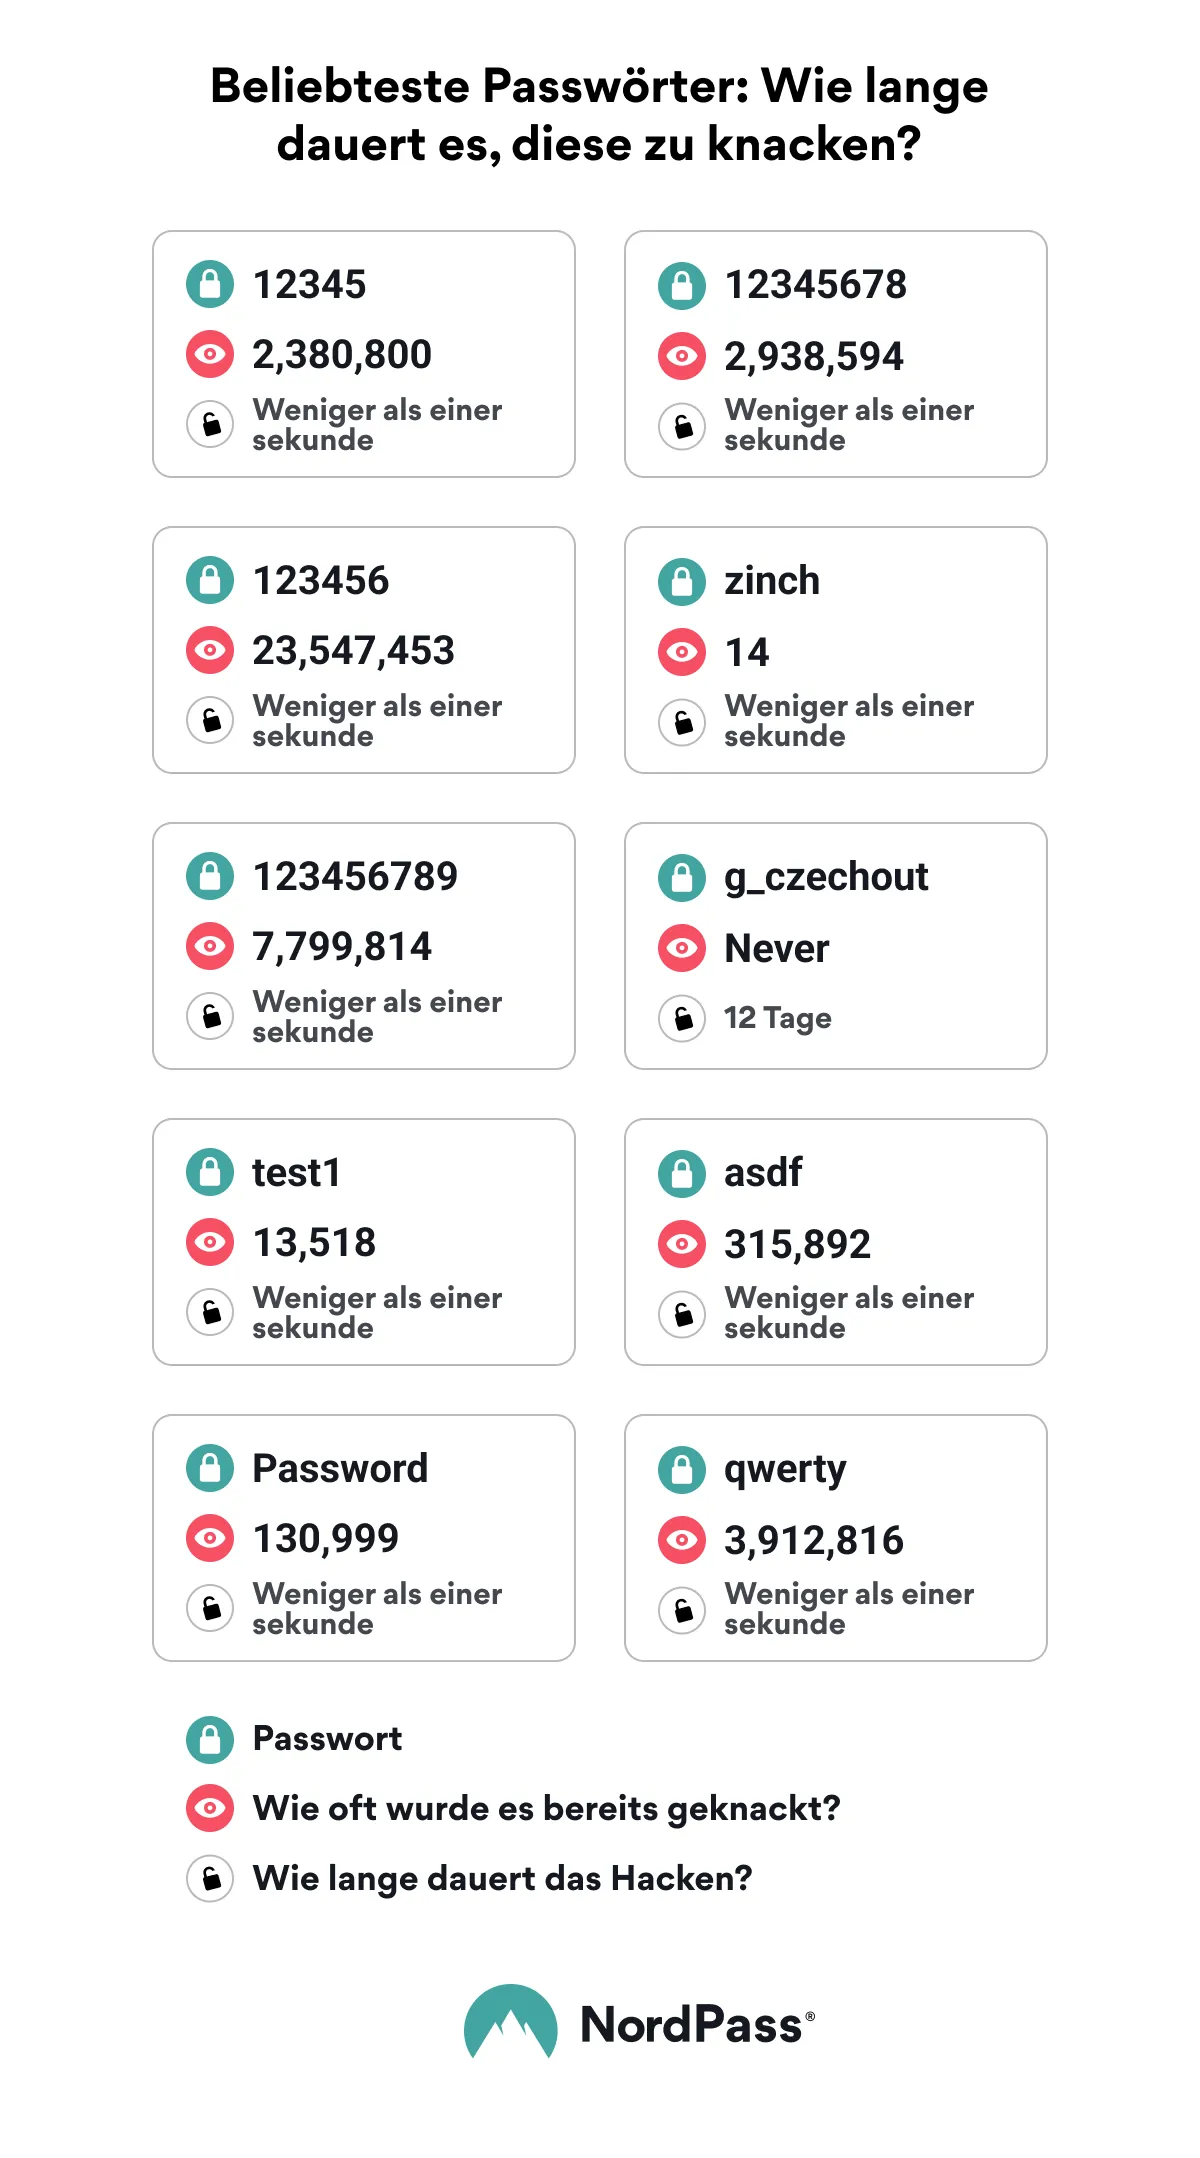The image size is (1200, 2158).
Task: Click the red eye icon beside 2,380,800
Action: coord(210,354)
